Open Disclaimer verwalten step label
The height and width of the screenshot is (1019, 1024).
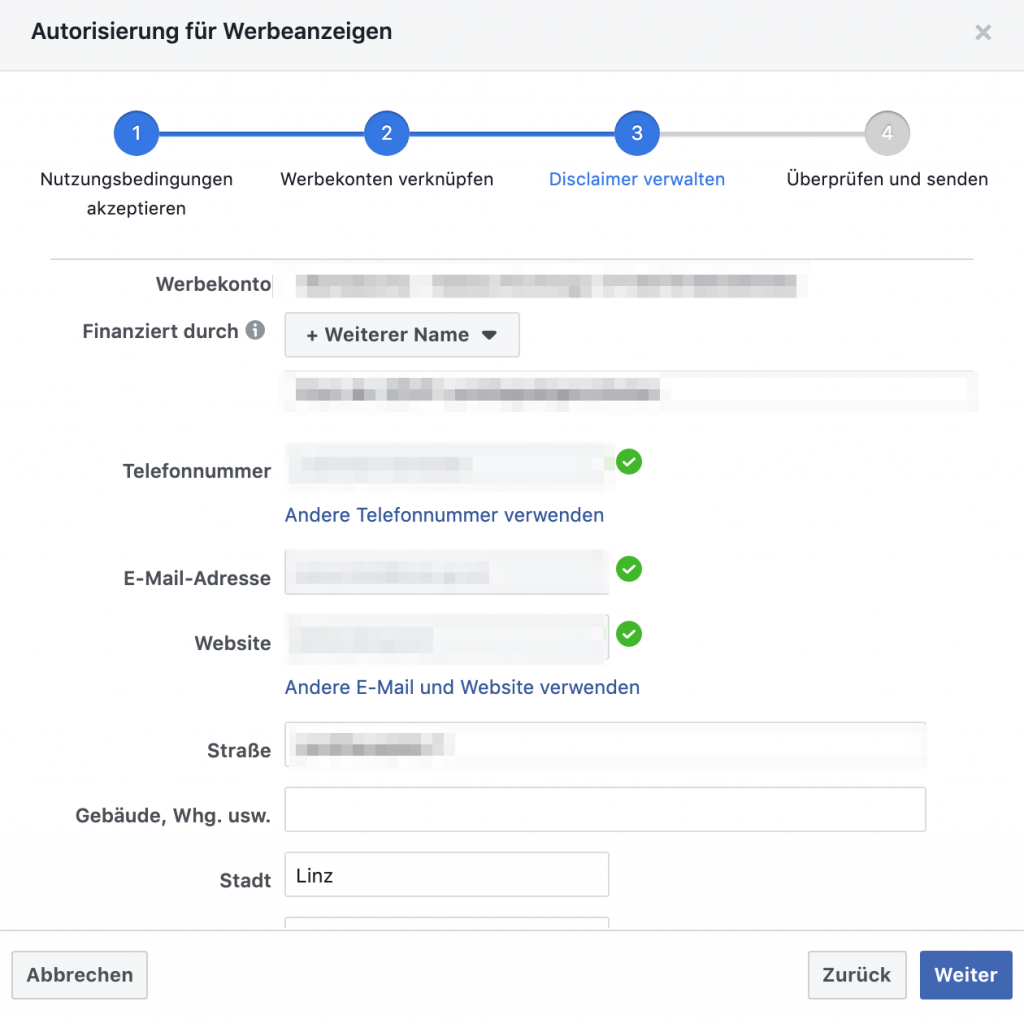637,180
